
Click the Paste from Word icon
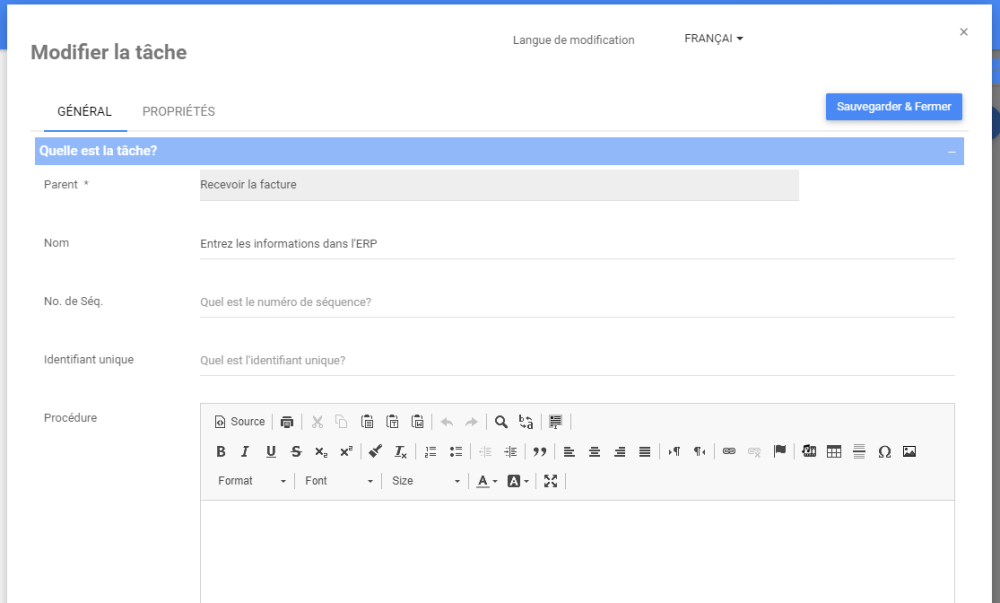click(x=418, y=421)
